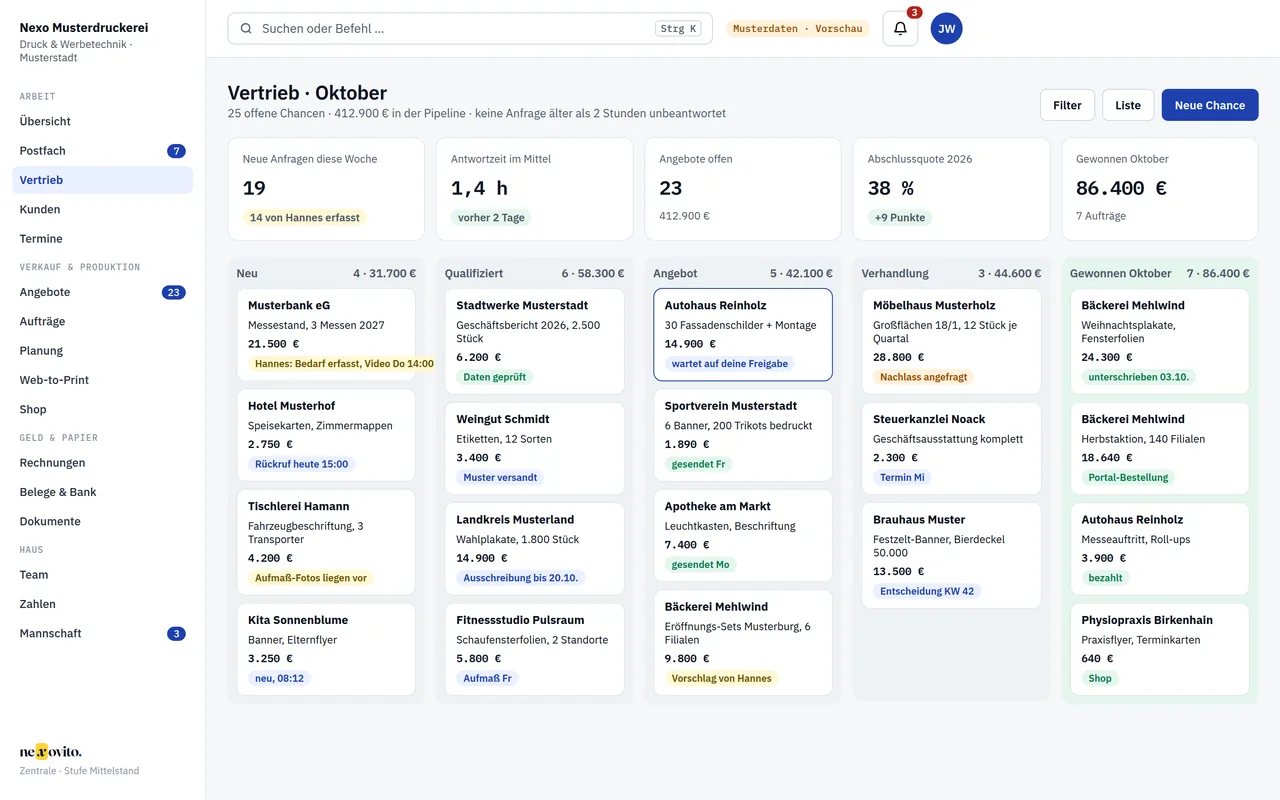Open Übersicht in the sidebar
Screen dimensions: 1280x800
coord(102,121)
